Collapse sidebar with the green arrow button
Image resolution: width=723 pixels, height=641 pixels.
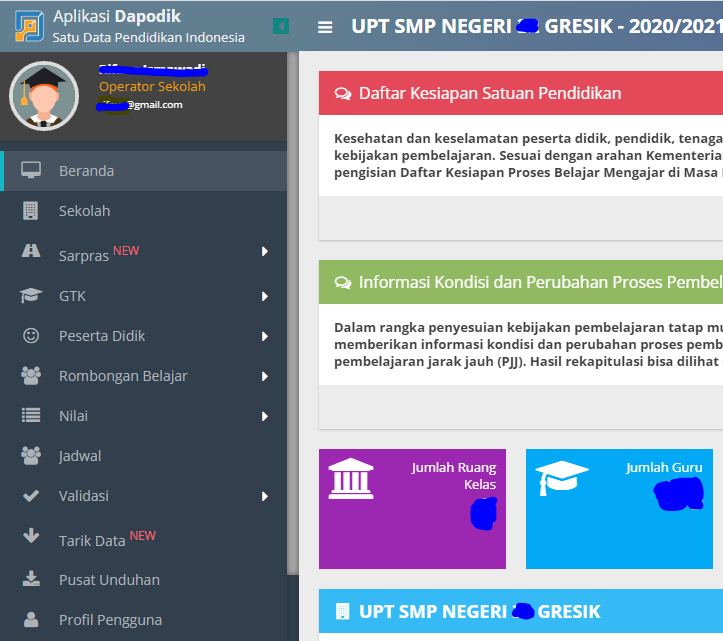(281, 26)
